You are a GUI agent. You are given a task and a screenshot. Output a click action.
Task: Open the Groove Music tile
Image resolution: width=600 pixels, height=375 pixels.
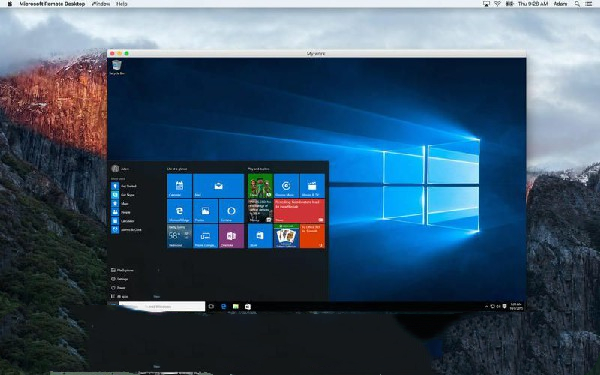[286, 186]
